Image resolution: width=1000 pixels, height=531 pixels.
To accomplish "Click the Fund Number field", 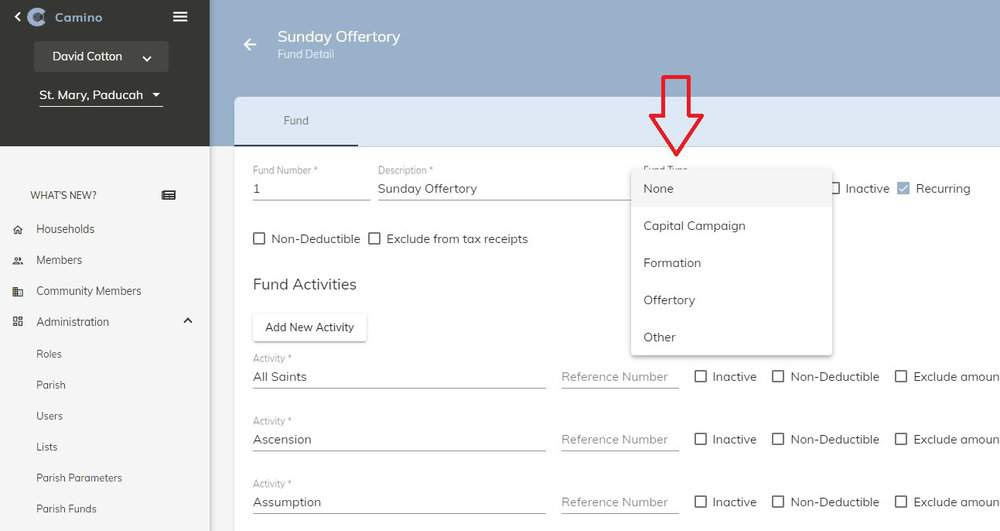I will (x=311, y=189).
